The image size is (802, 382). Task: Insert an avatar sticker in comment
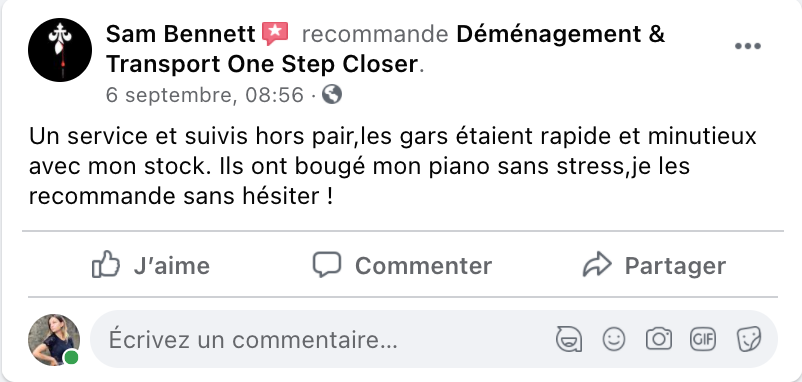click(x=569, y=339)
